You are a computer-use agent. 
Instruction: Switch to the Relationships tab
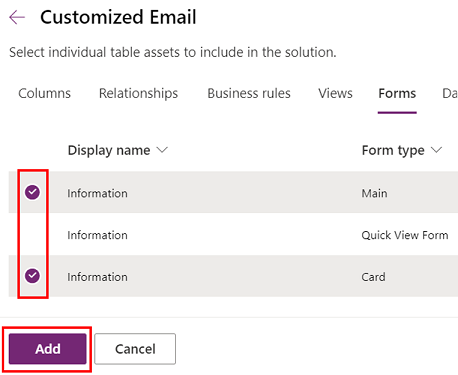[x=138, y=93]
